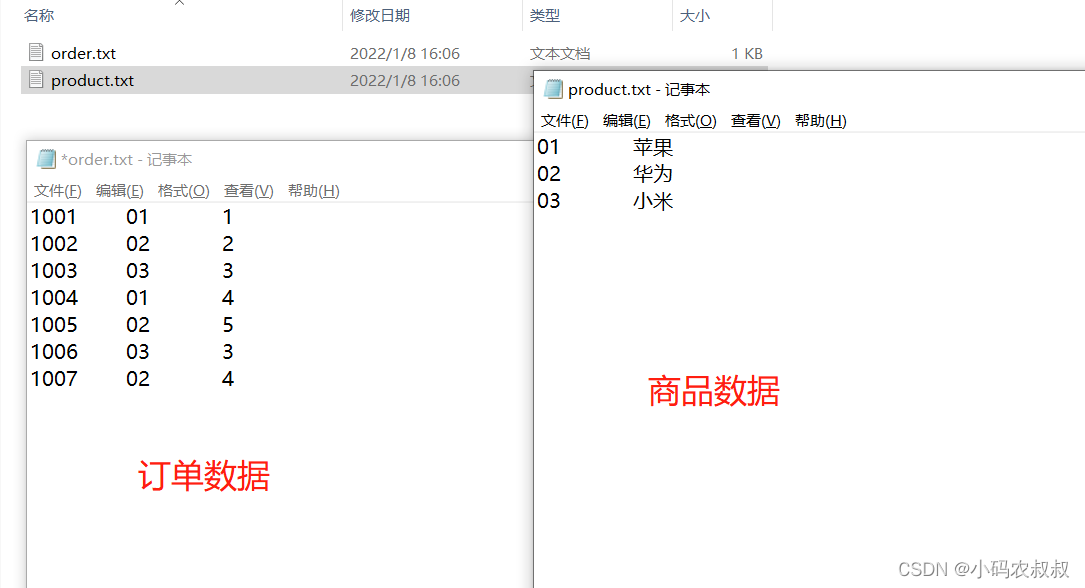
Task: Open the 文件(F) menu in product.txt Notepad
Action: pos(564,120)
